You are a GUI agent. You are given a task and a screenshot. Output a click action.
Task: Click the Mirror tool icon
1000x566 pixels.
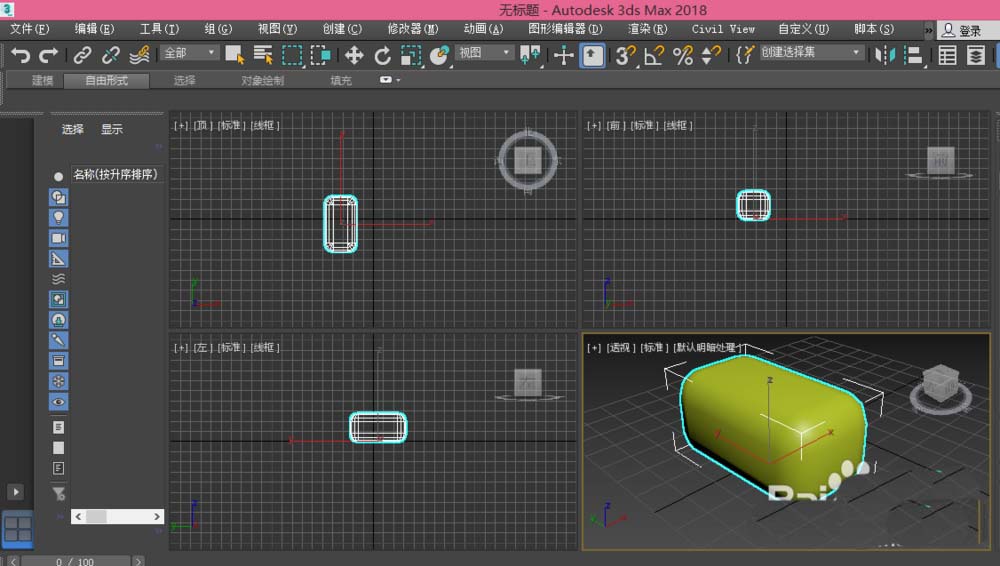[885, 56]
